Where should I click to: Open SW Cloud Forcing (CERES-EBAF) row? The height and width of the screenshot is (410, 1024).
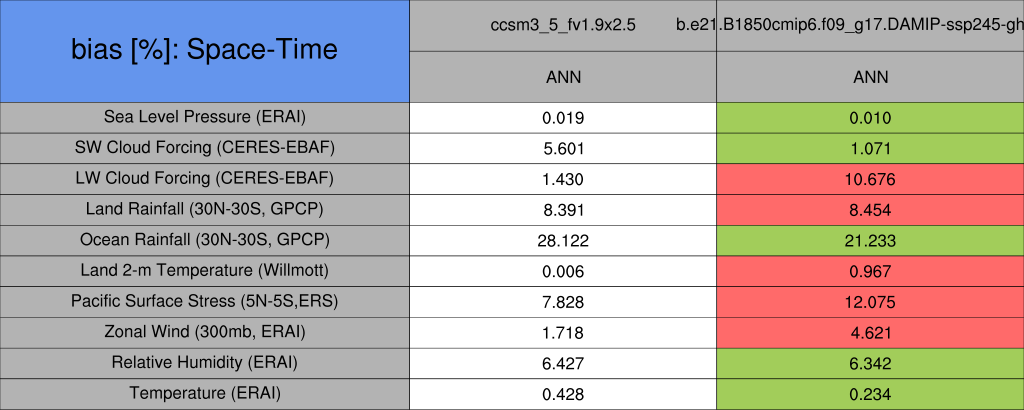coord(204,148)
